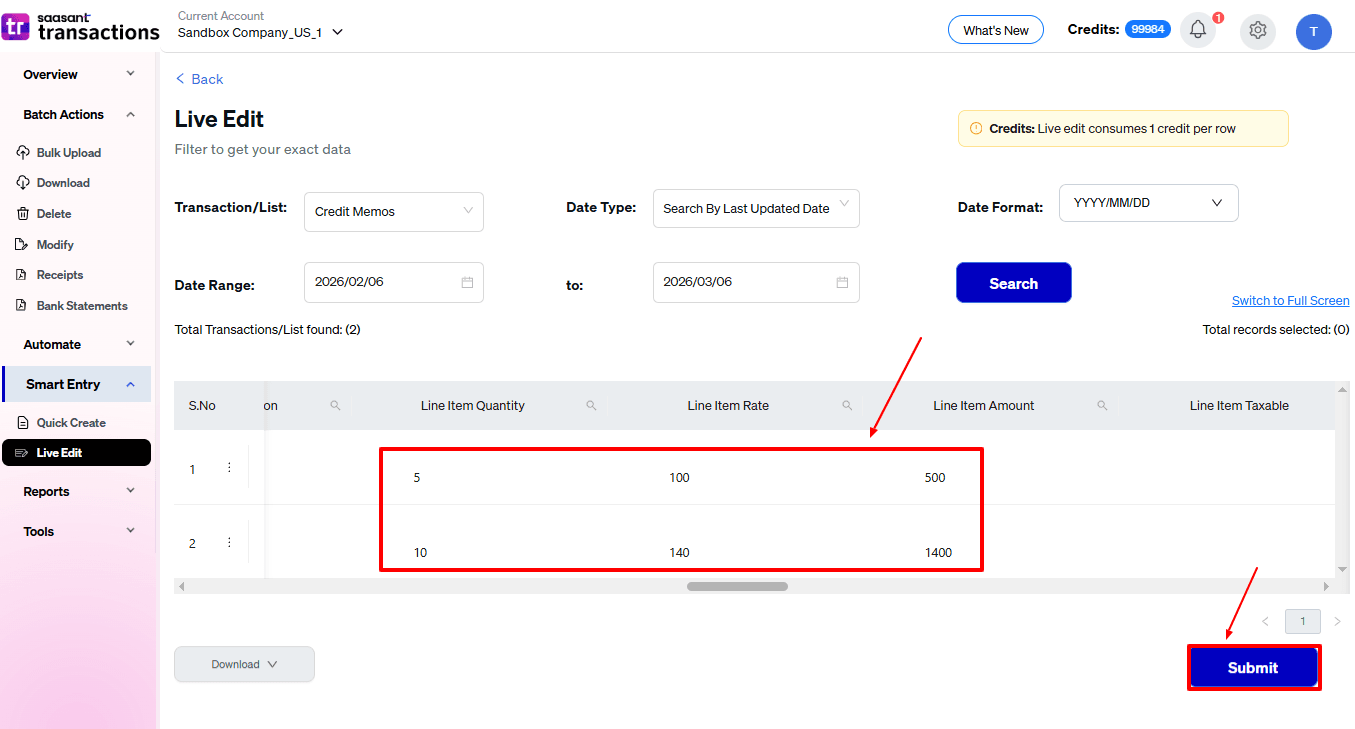This screenshot has height=729, width=1355.
Task: Click search icon in Line Item Amount column
Action: coord(1102,406)
